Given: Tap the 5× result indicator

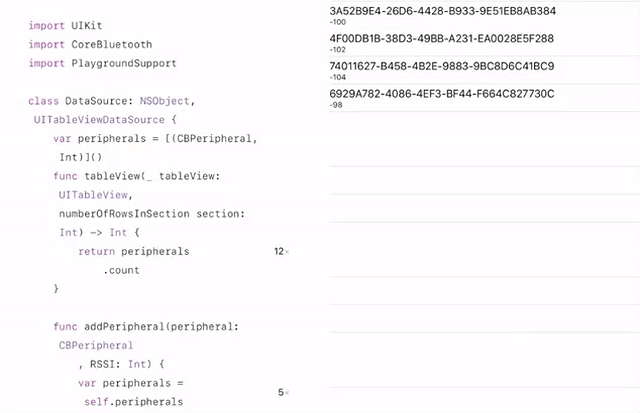Looking at the screenshot, I should tap(283, 393).
